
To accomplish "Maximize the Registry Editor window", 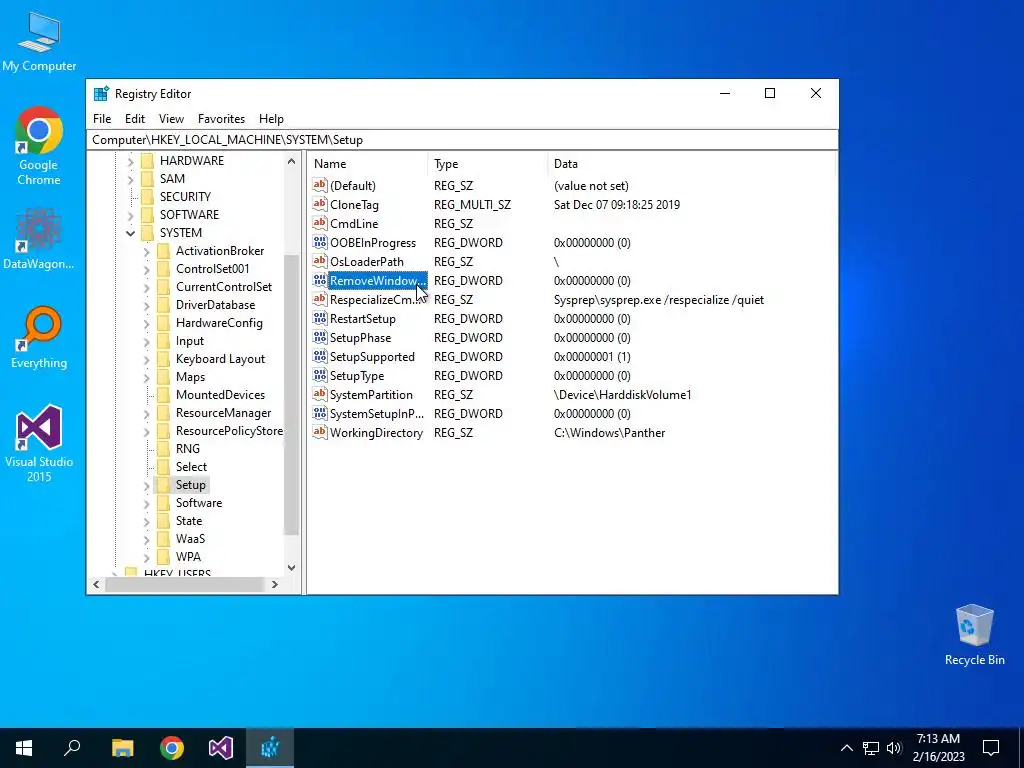I will pyautogui.click(x=770, y=93).
